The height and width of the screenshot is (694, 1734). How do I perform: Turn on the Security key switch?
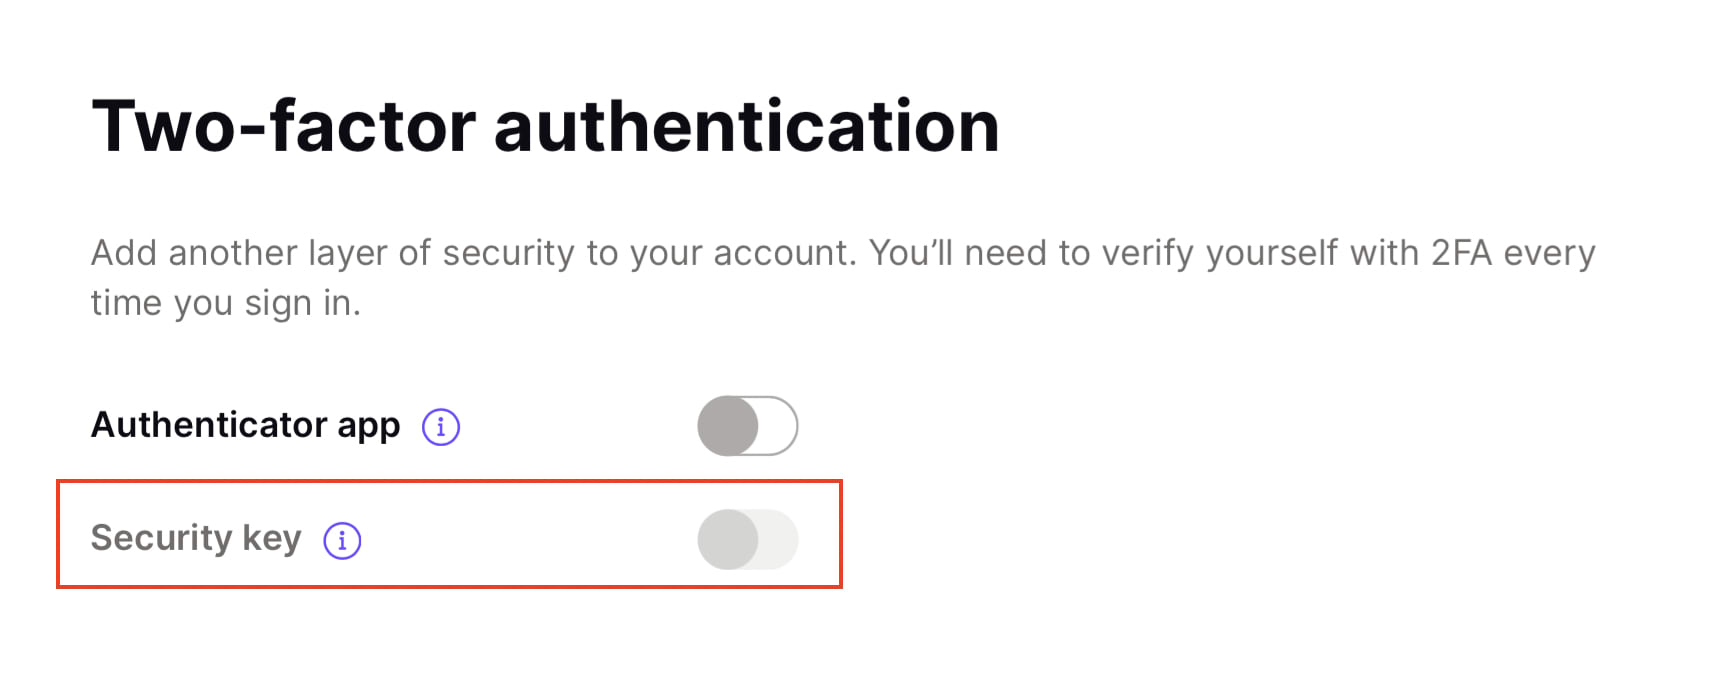pos(747,539)
